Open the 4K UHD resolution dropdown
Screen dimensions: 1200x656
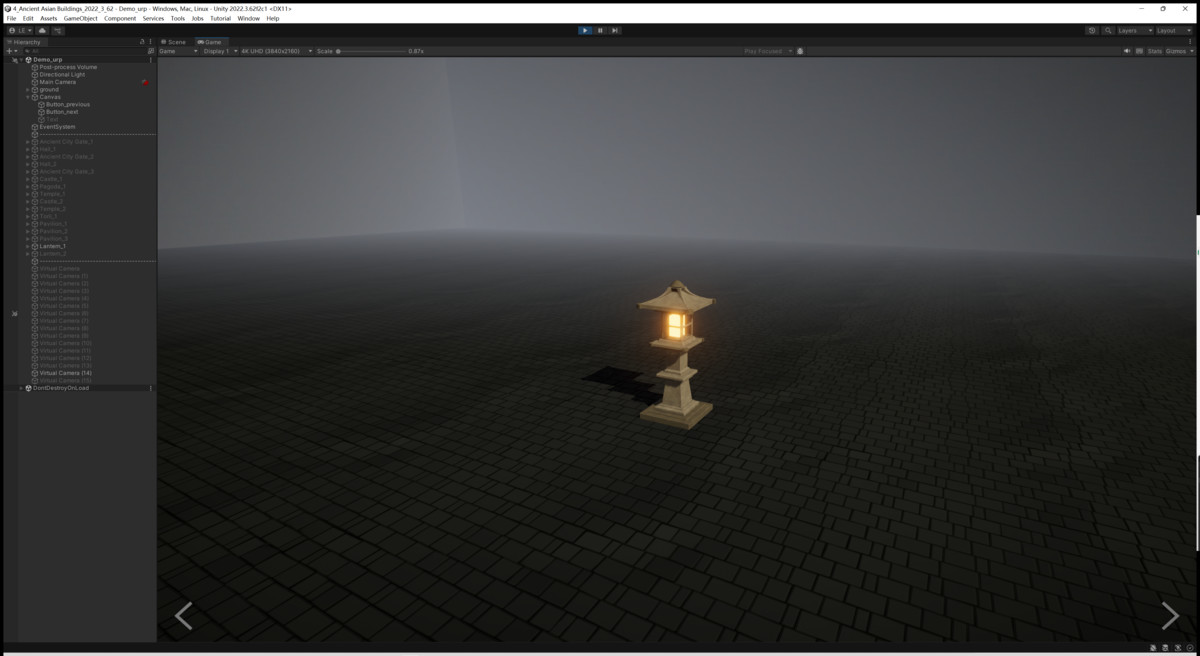pos(275,51)
